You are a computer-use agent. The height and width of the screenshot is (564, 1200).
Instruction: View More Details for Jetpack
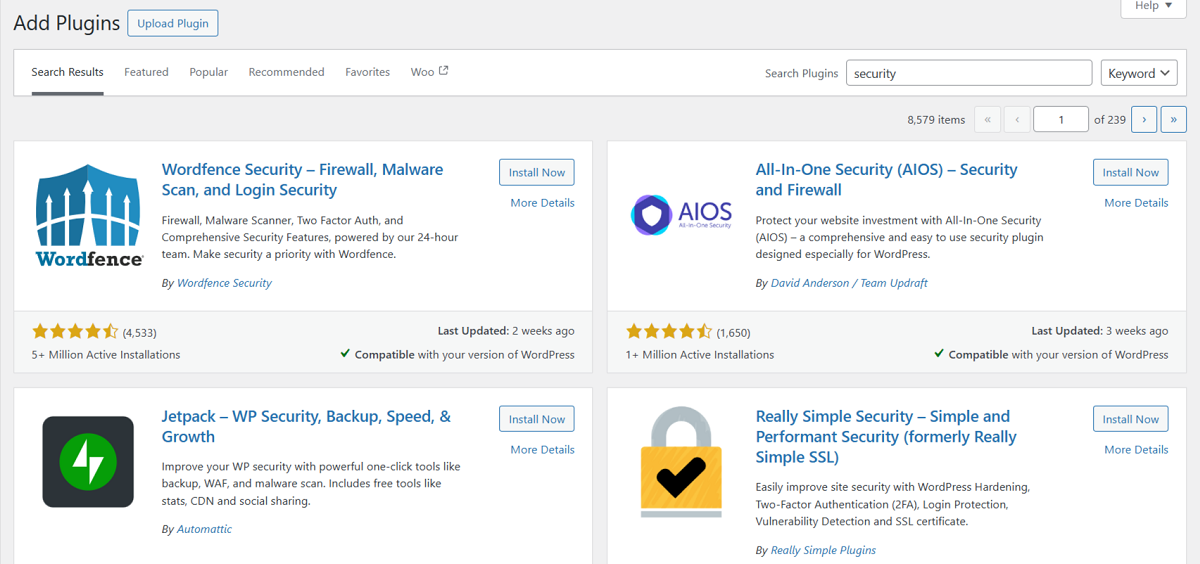point(542,450)
